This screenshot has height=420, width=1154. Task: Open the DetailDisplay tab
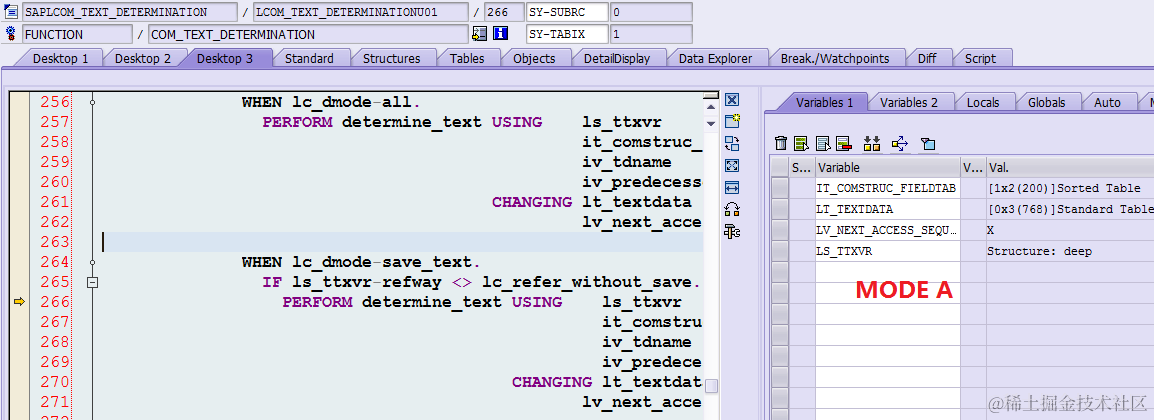point(617,58)
